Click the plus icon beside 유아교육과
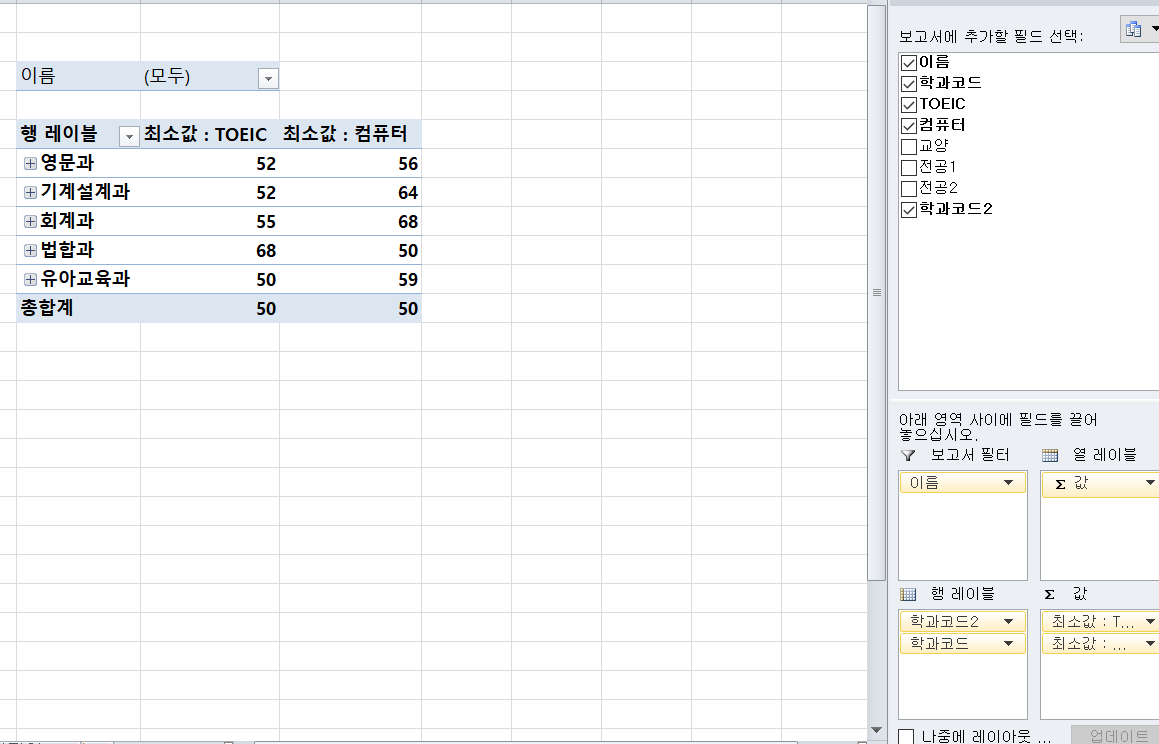1159x744 pixels. click(30, 279)
